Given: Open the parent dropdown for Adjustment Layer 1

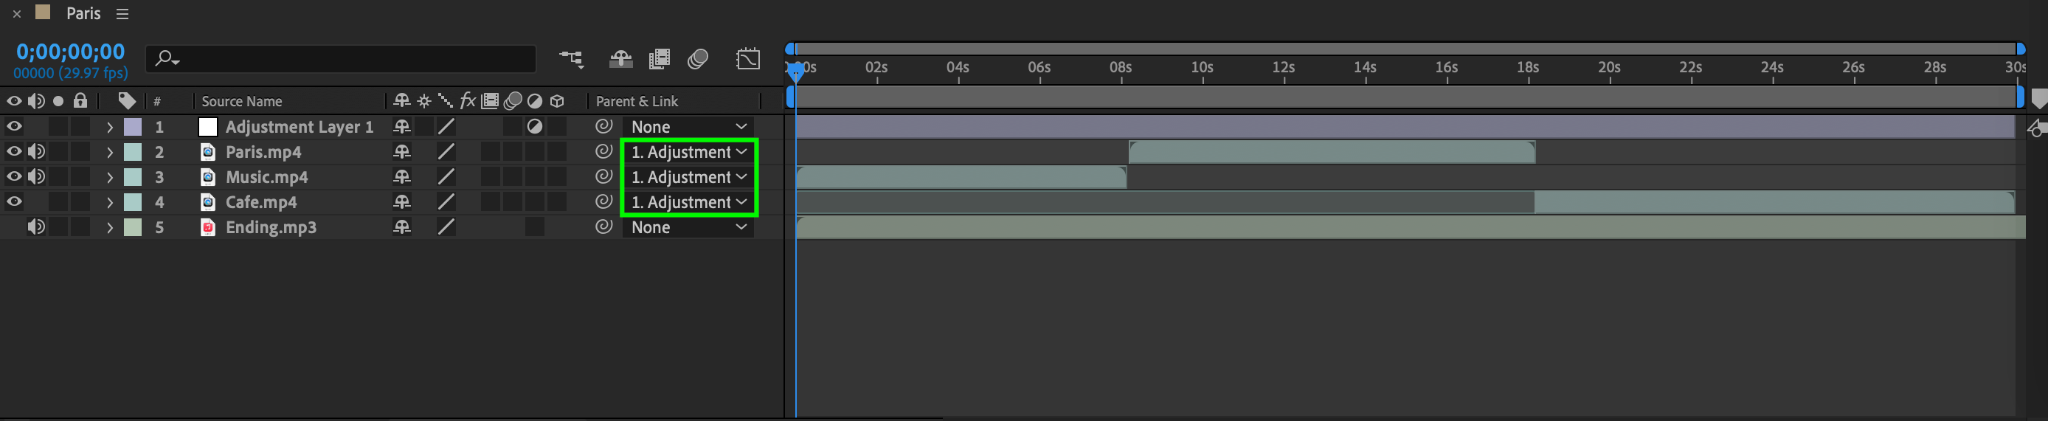Looking at the screenshot, I should click(x=689, y=127).
